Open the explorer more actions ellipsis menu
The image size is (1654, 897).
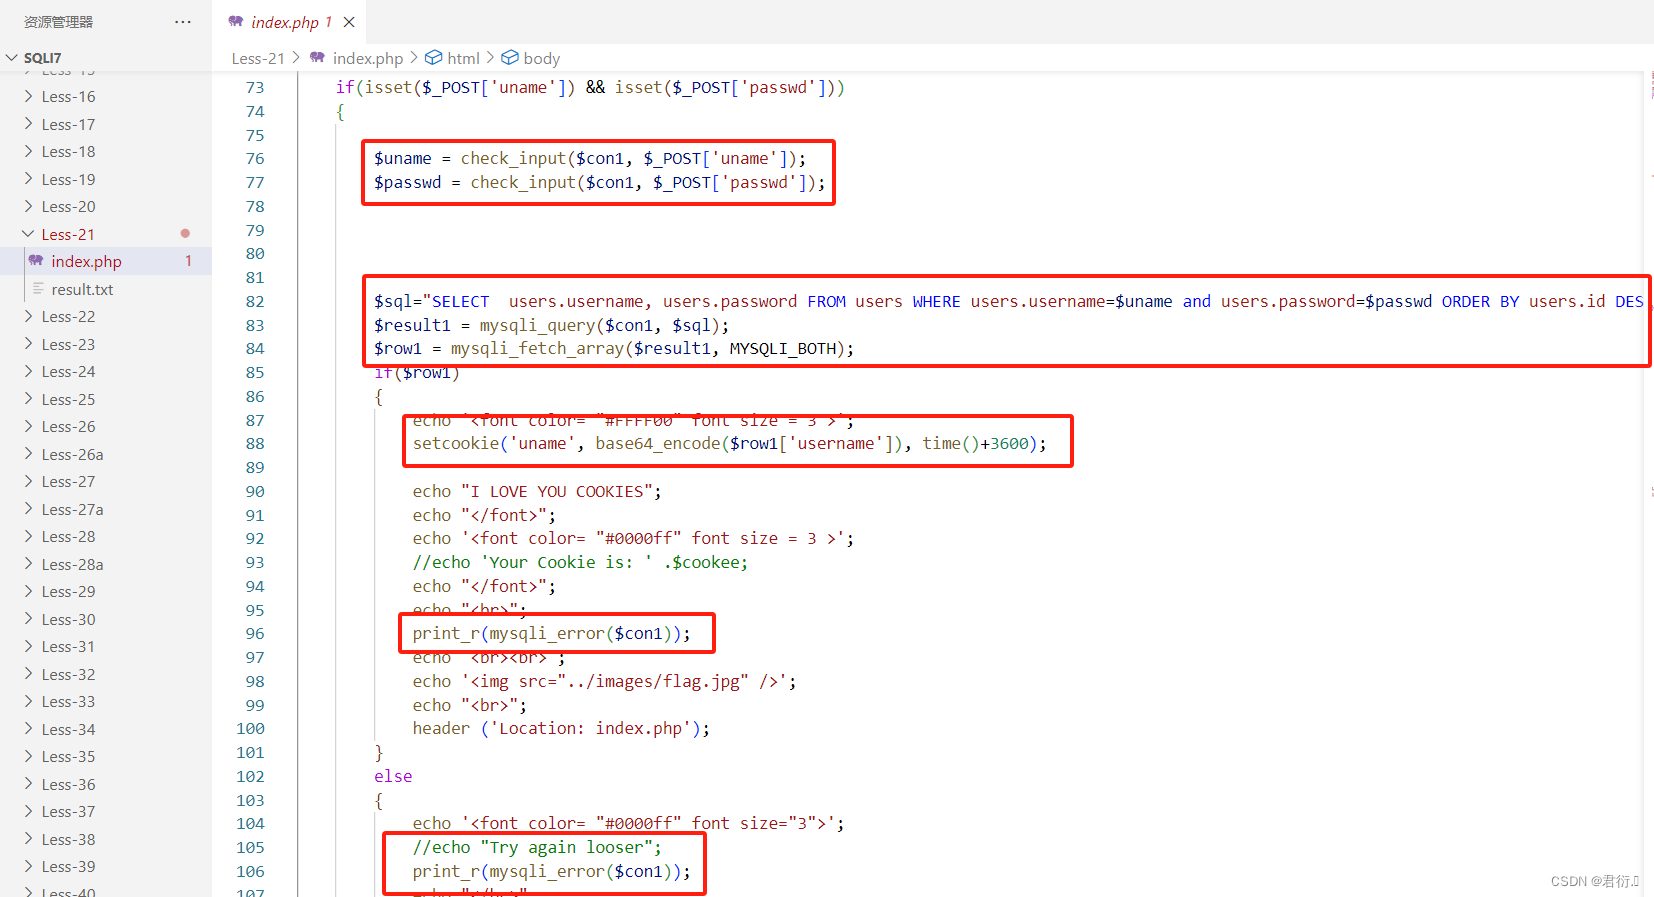click(183, 22)
